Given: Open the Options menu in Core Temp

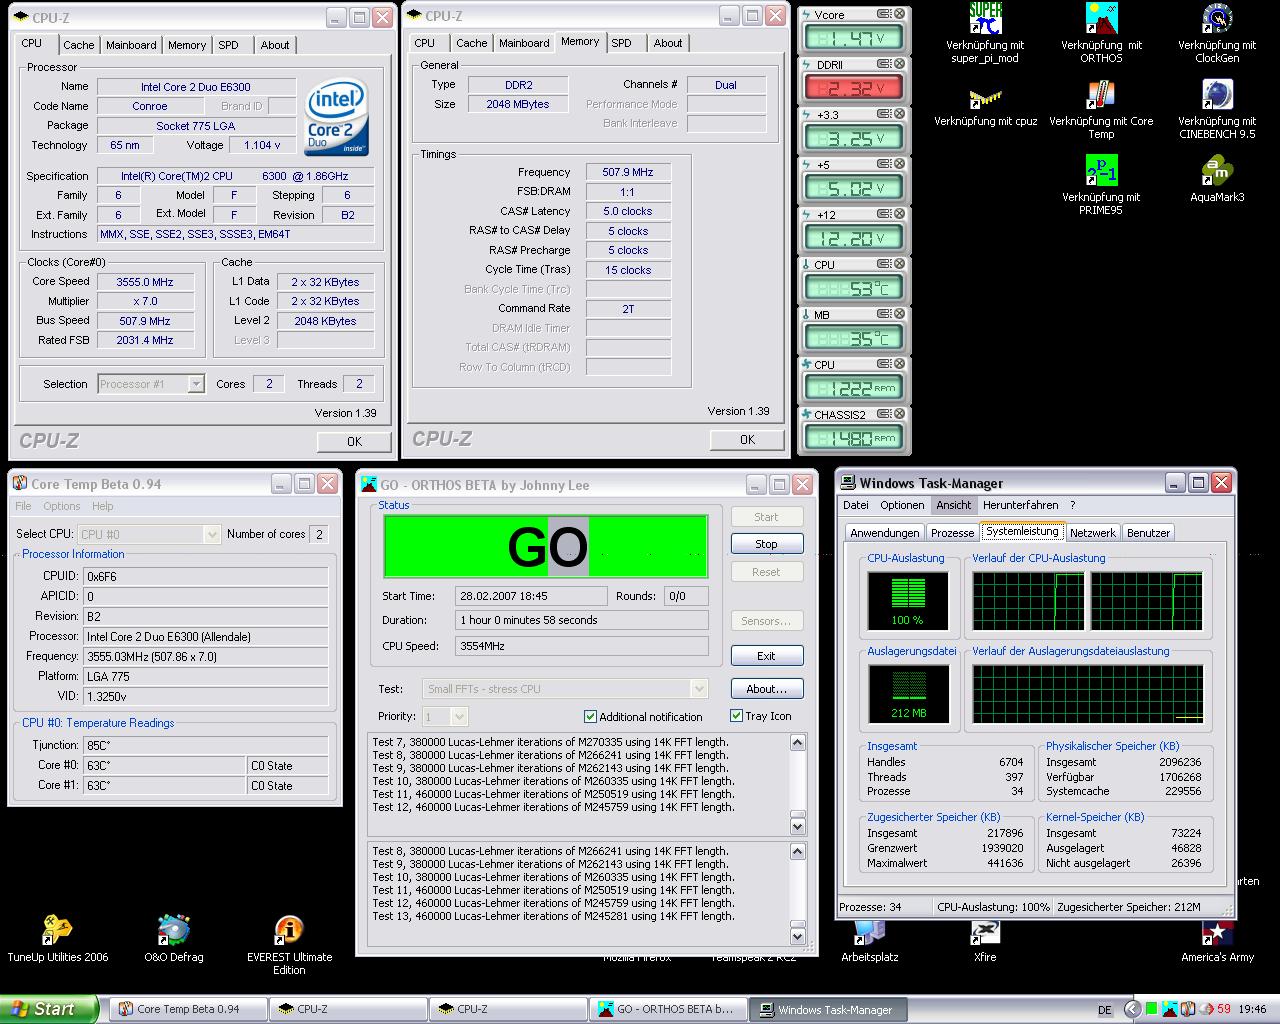Looking at the screenshot, I should (x=61, y=506).
